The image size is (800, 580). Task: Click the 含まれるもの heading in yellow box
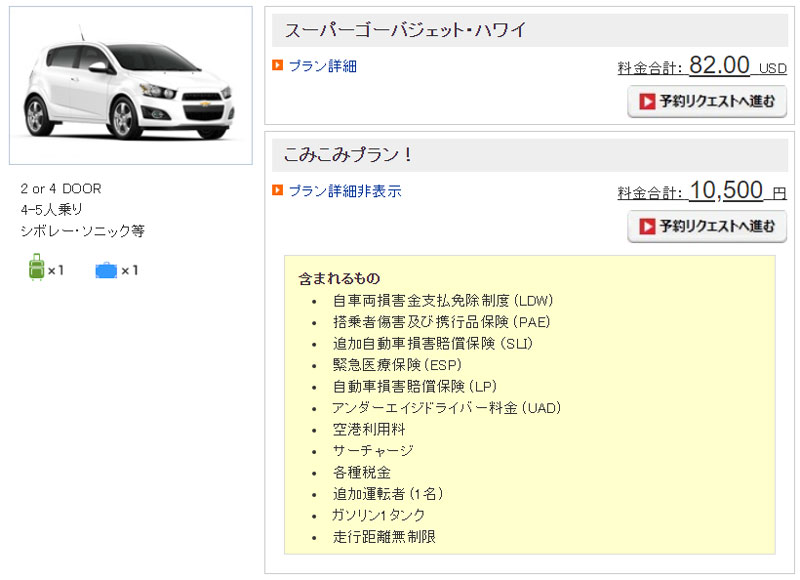339,279
